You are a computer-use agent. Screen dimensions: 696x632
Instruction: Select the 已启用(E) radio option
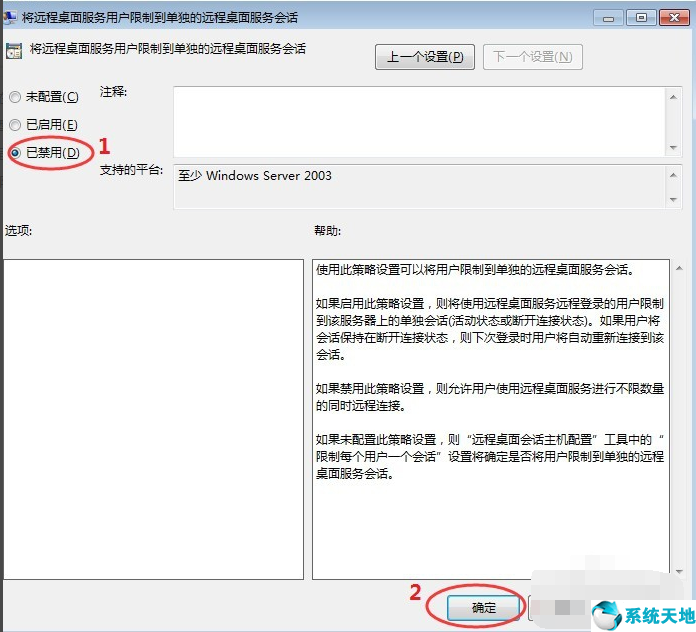click(44, 125)
